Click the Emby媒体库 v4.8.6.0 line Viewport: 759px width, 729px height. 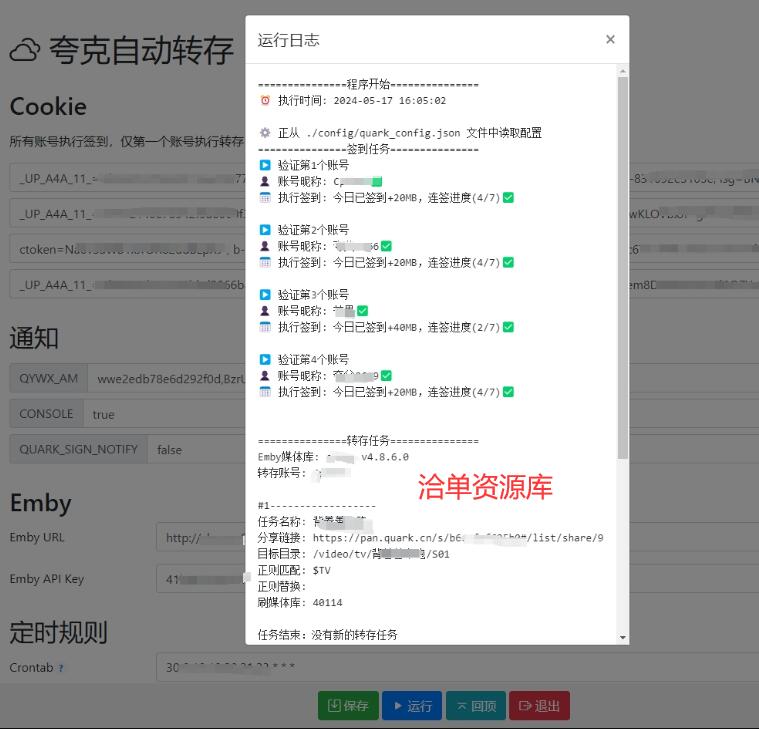click(333, 457)
